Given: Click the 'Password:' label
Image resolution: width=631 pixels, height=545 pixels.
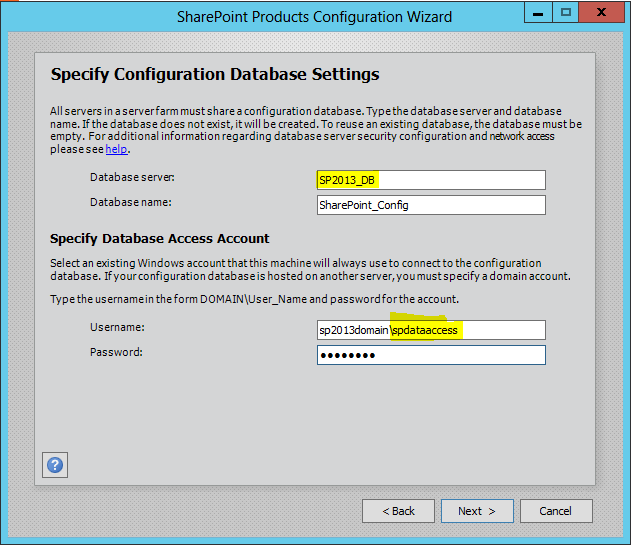Looking at the screenshot, I should pos(116,352).
